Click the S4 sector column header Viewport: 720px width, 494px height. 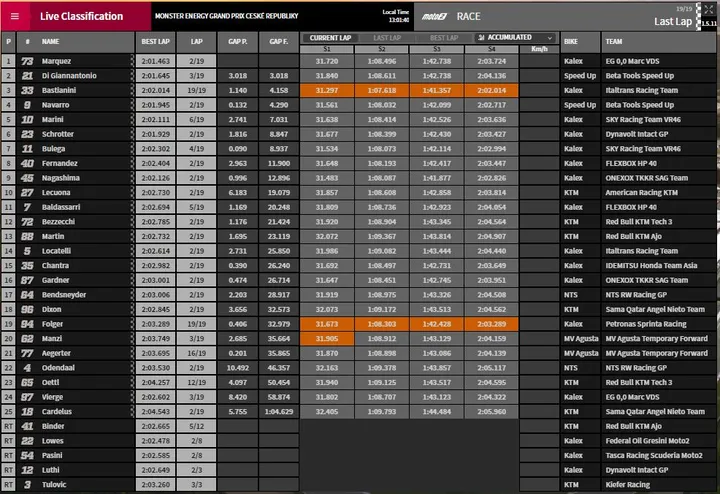tap(491, 49)
